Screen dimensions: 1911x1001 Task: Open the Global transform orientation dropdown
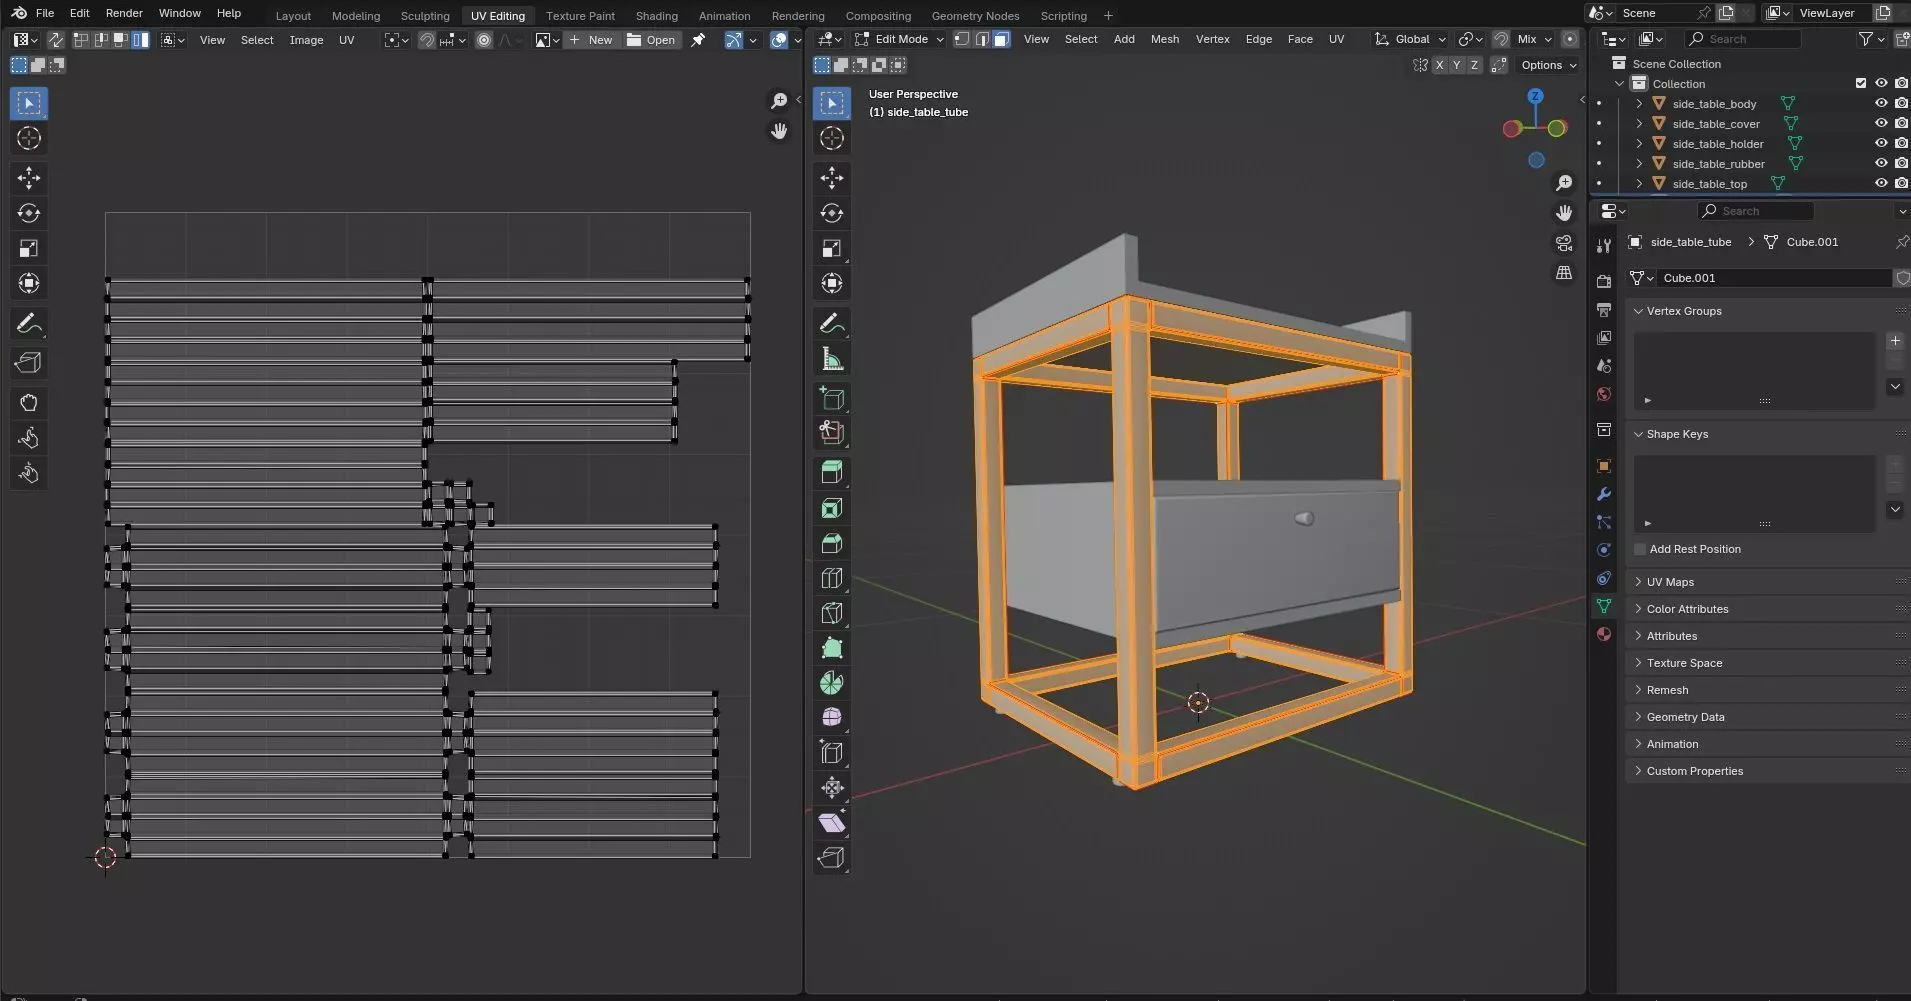click(x=1410, y=39)
